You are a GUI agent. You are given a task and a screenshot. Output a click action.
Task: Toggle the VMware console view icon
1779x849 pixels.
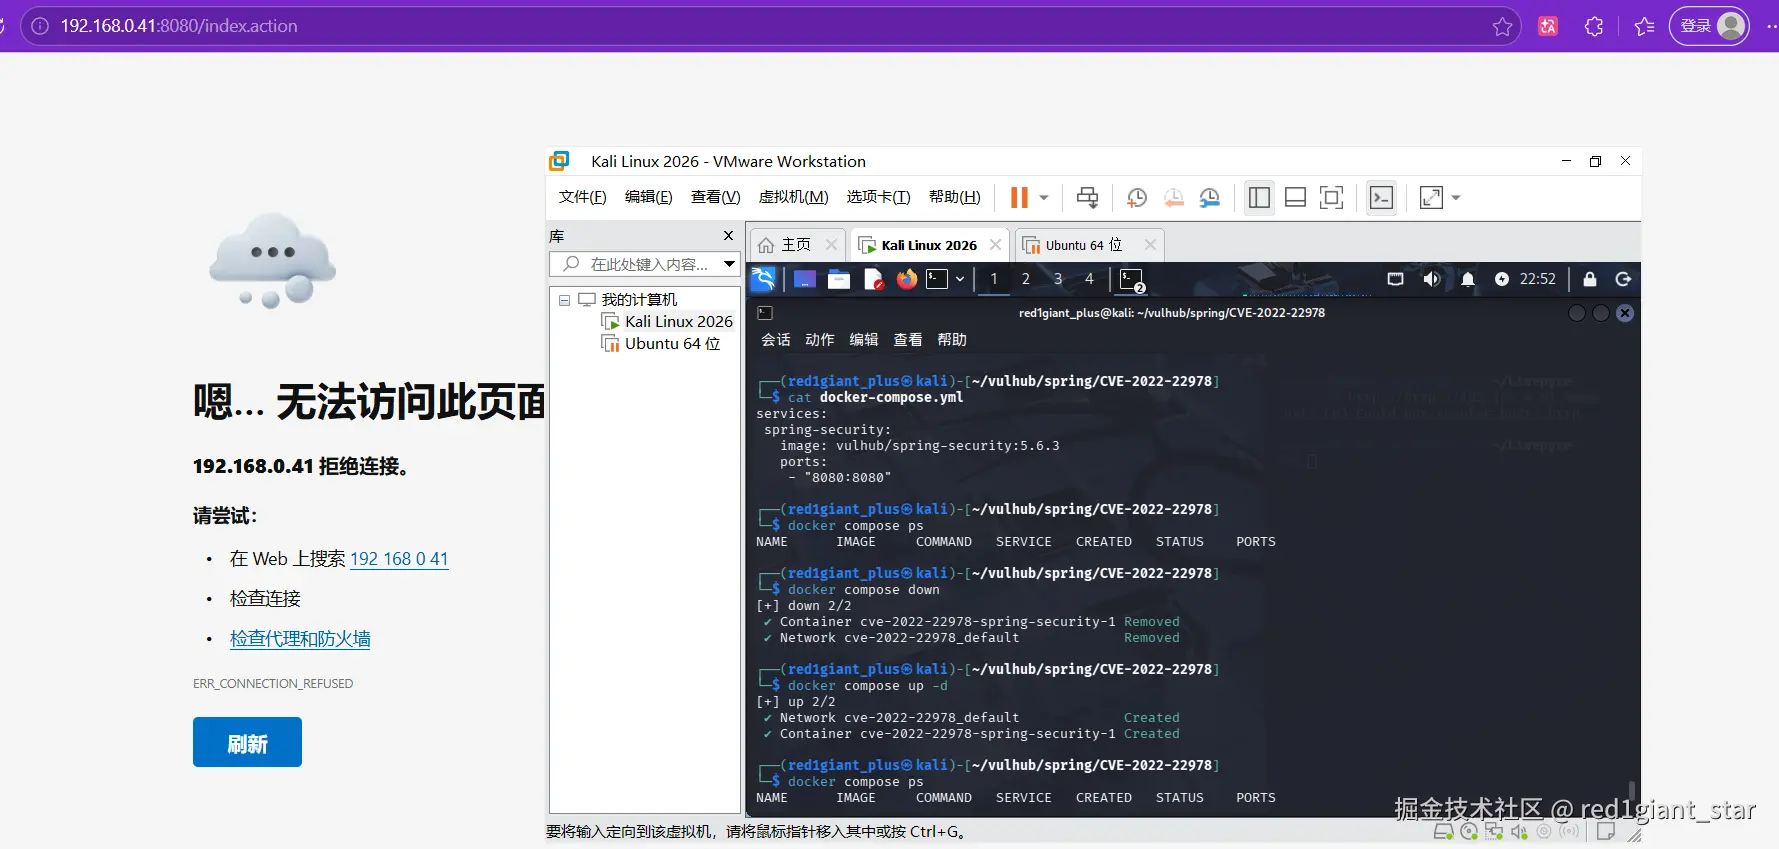coord(1381,198)
